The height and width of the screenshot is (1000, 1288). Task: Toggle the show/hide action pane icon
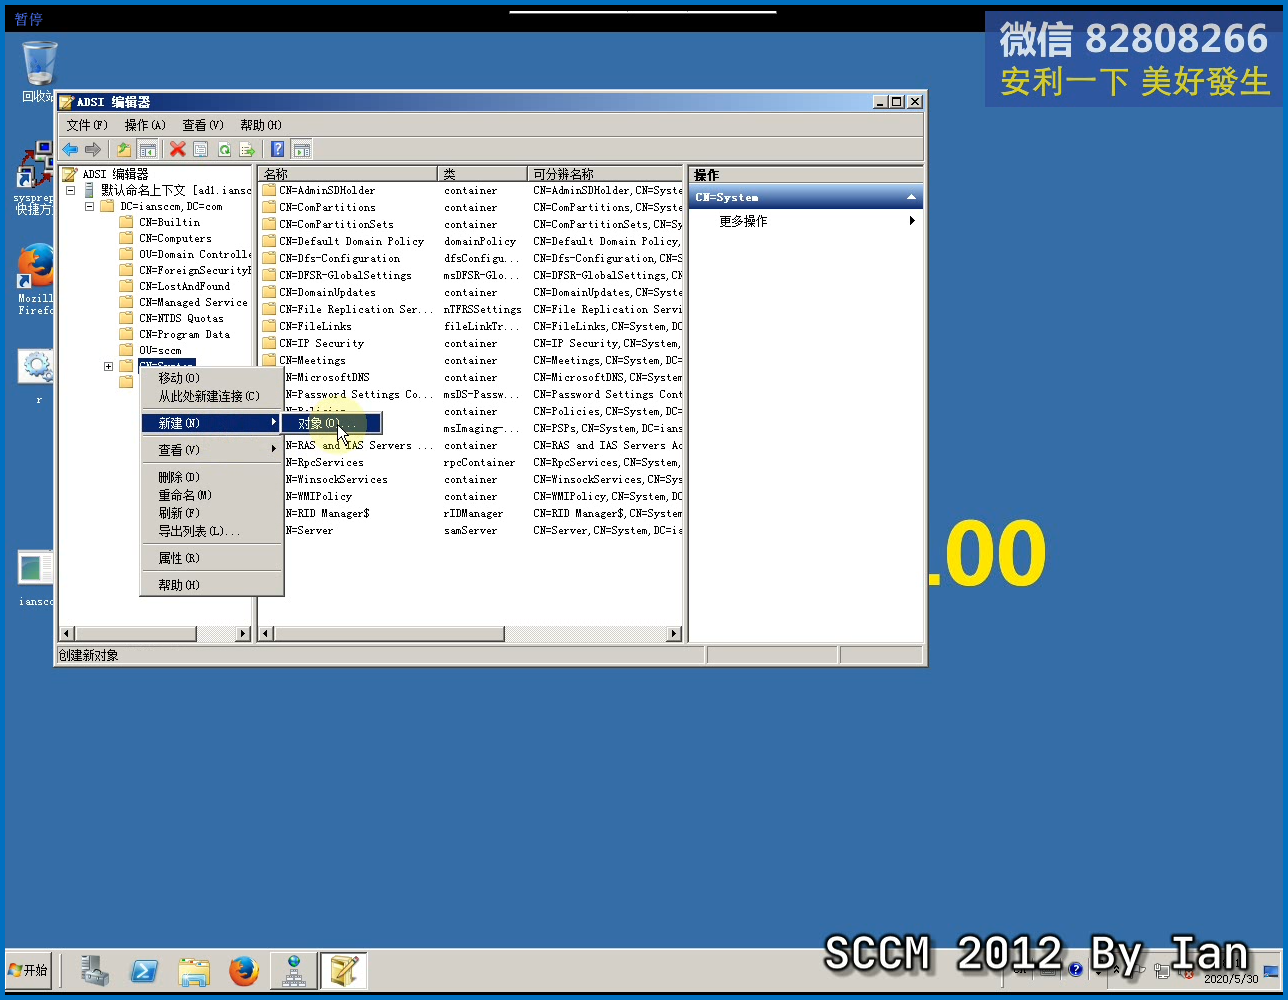(x=301, y=150)
